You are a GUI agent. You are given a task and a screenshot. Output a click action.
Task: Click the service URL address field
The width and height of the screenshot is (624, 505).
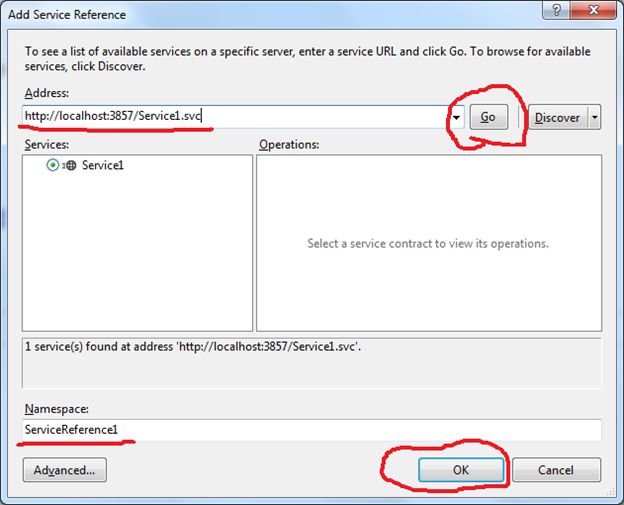(230, 117)
